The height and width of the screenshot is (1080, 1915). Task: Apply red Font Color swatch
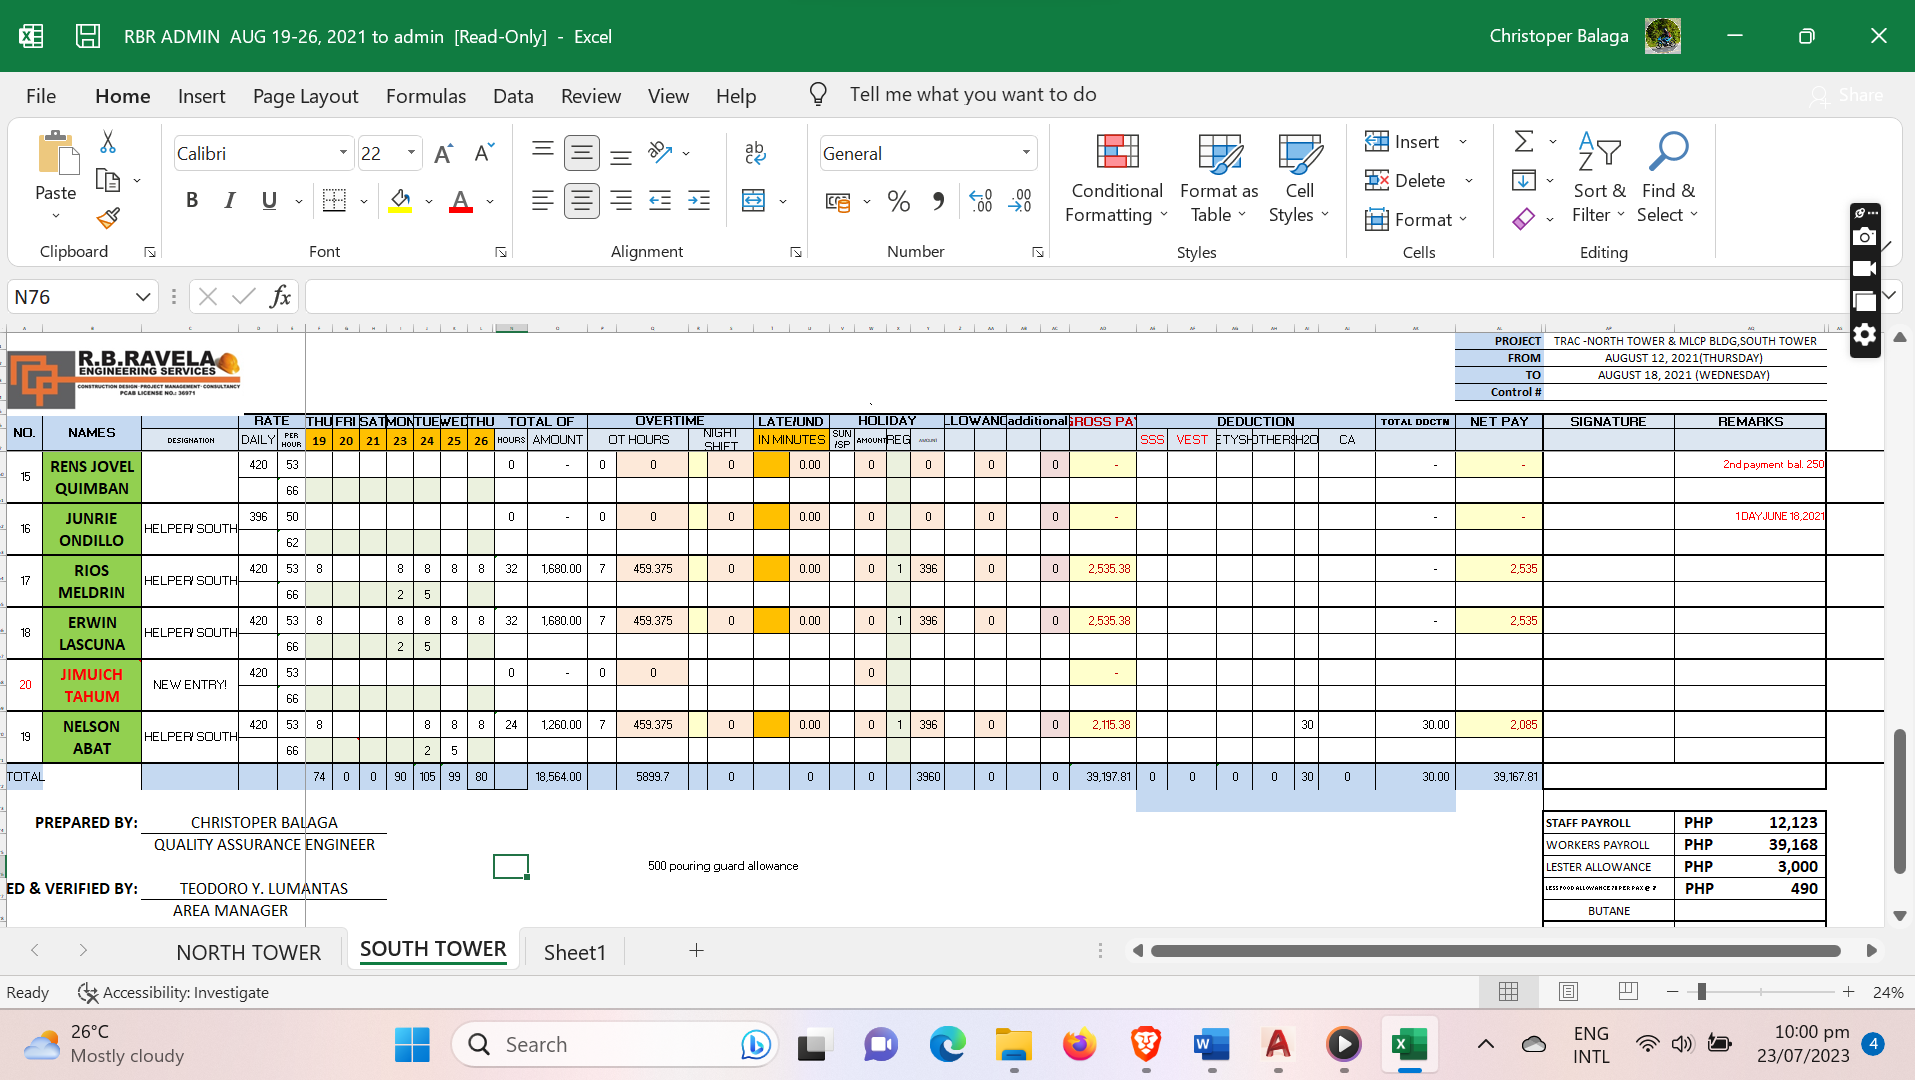point(461,201)
